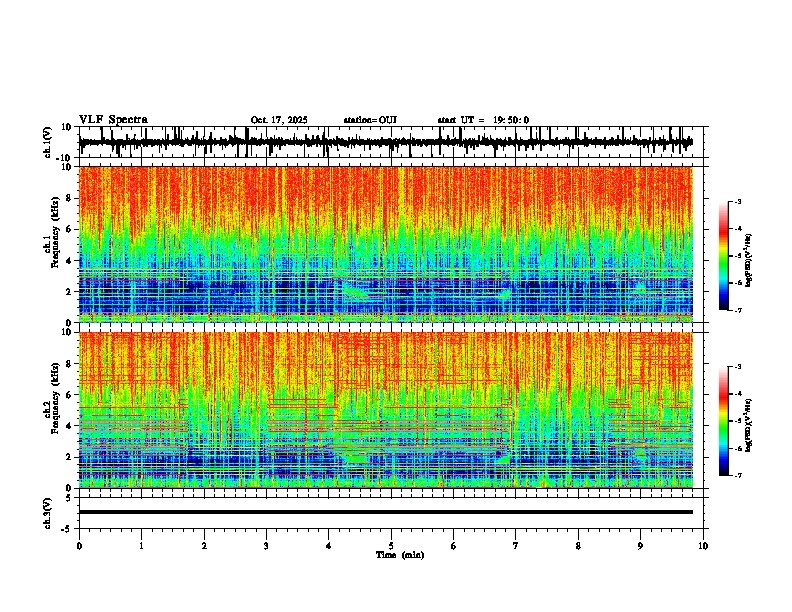This screenshot has height=612, width=792.
Task: Click tick label "5" on the Time axis
Action: click(391, 546)
